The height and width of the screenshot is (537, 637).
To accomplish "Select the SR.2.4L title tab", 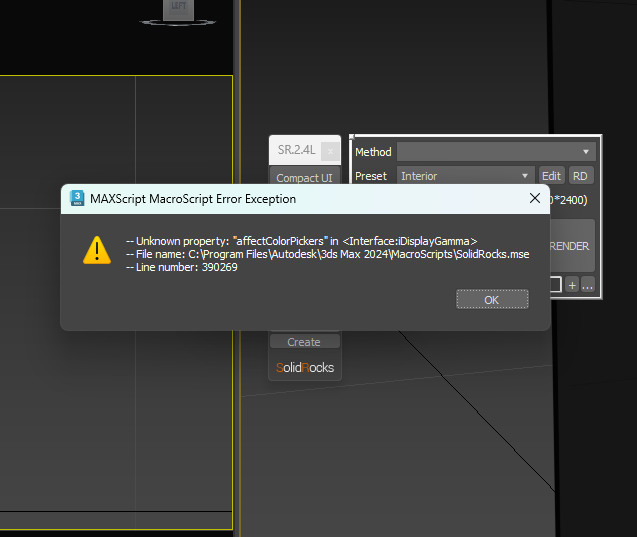I will 296,150.
